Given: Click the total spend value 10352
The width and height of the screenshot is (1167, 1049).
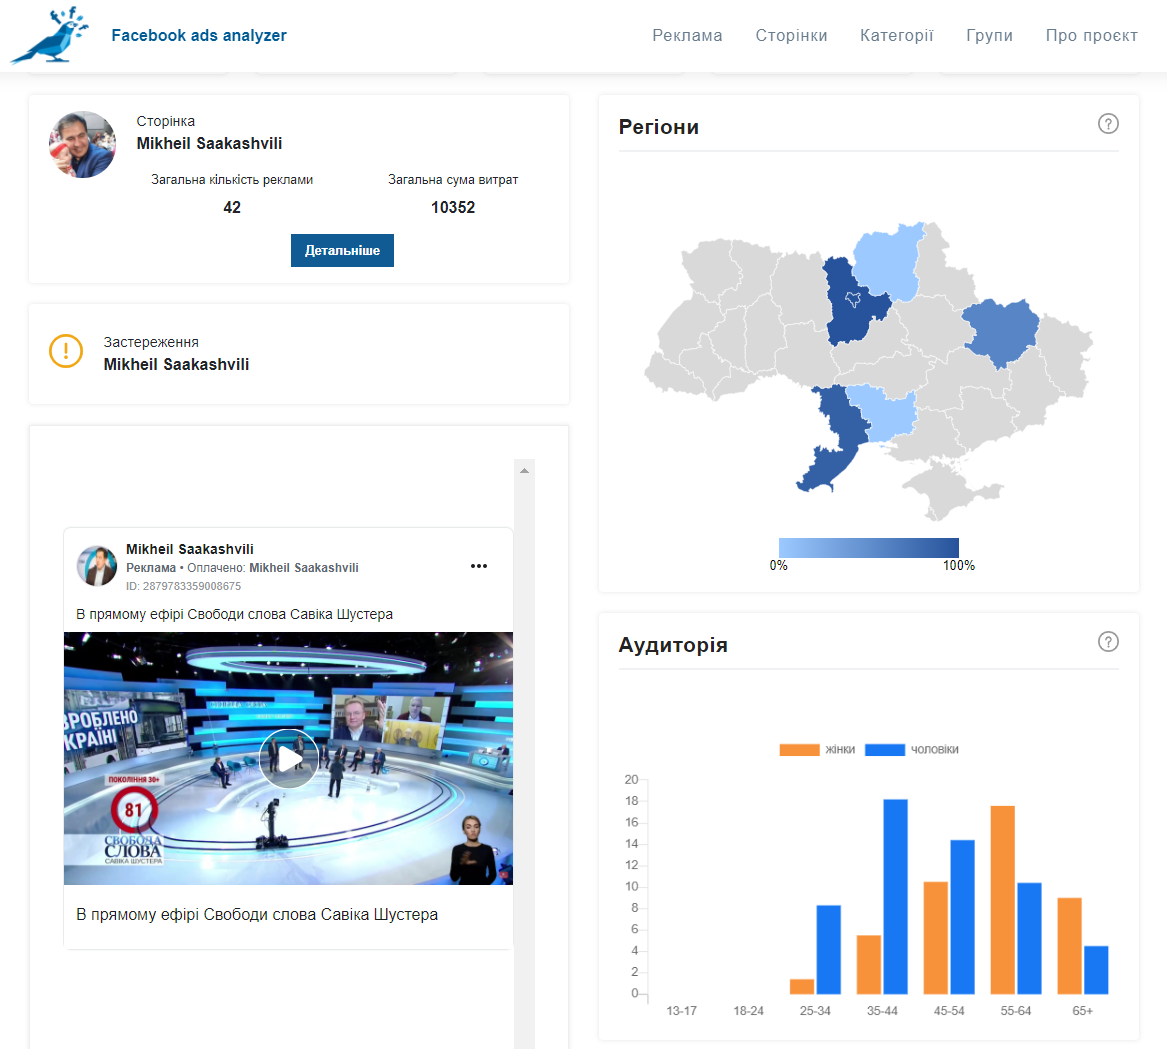Looking at the screenshot, I should pos(453,208).
